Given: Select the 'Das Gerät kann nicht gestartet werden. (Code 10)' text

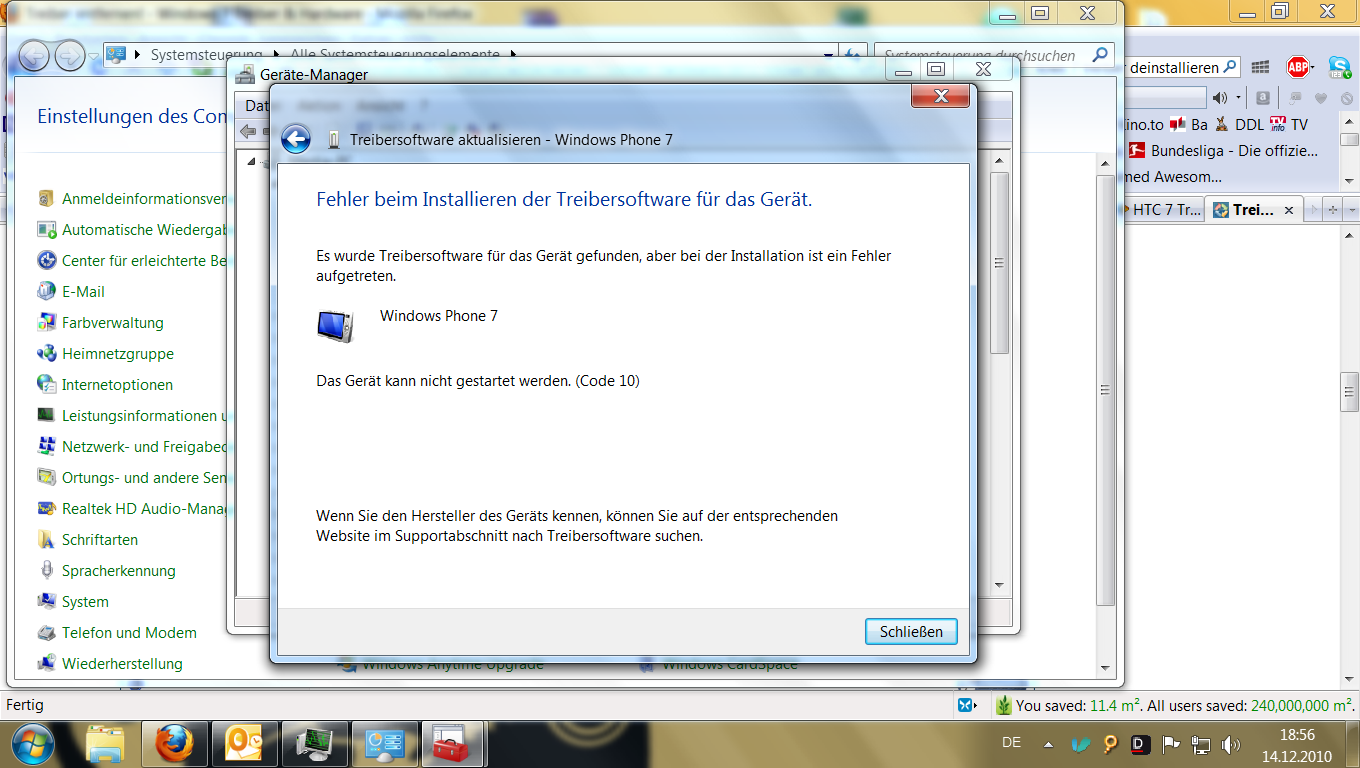Looking at the screenshot, I should [x=478, y=381].
